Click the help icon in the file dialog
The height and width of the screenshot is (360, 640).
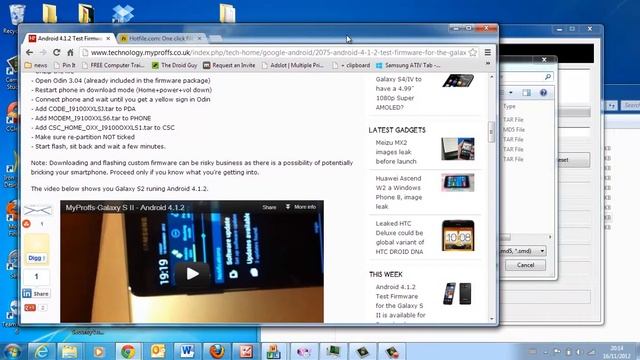[x=543, y=93]
